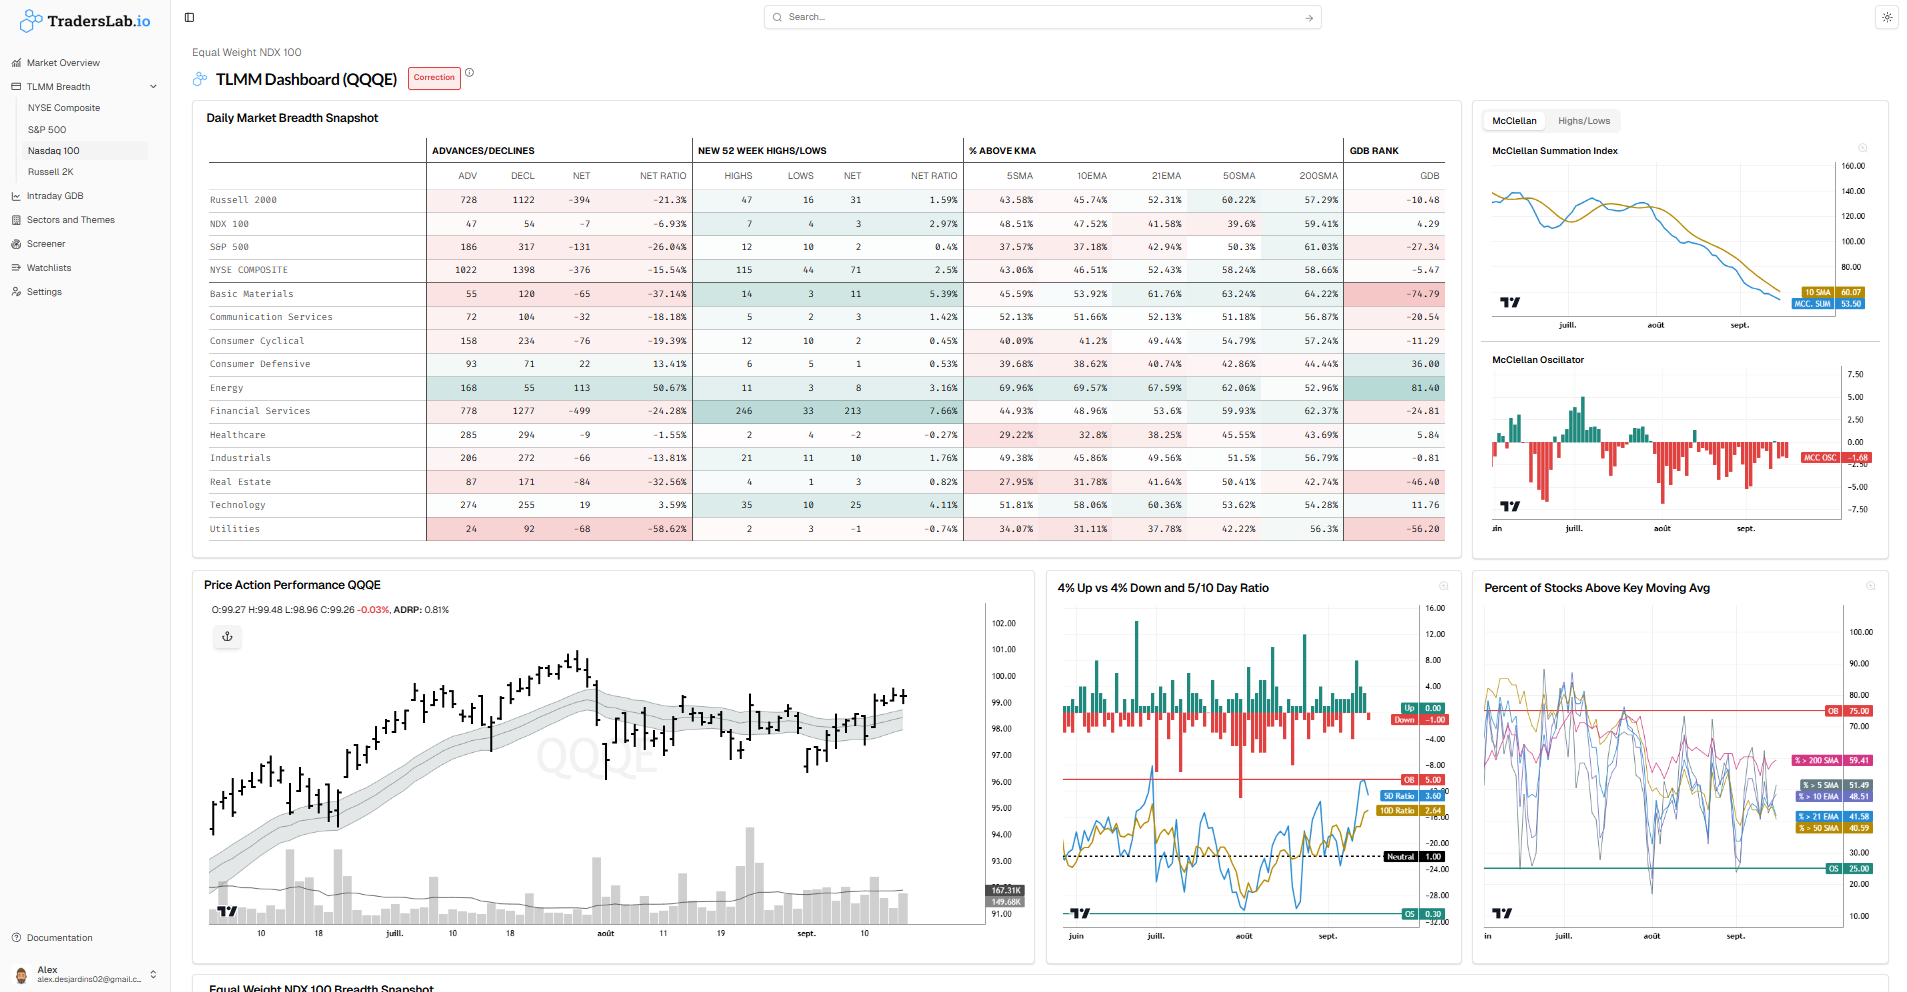
Task: Click the Healthcare row label
Action: pyautogui.click(x=238, y=435)
